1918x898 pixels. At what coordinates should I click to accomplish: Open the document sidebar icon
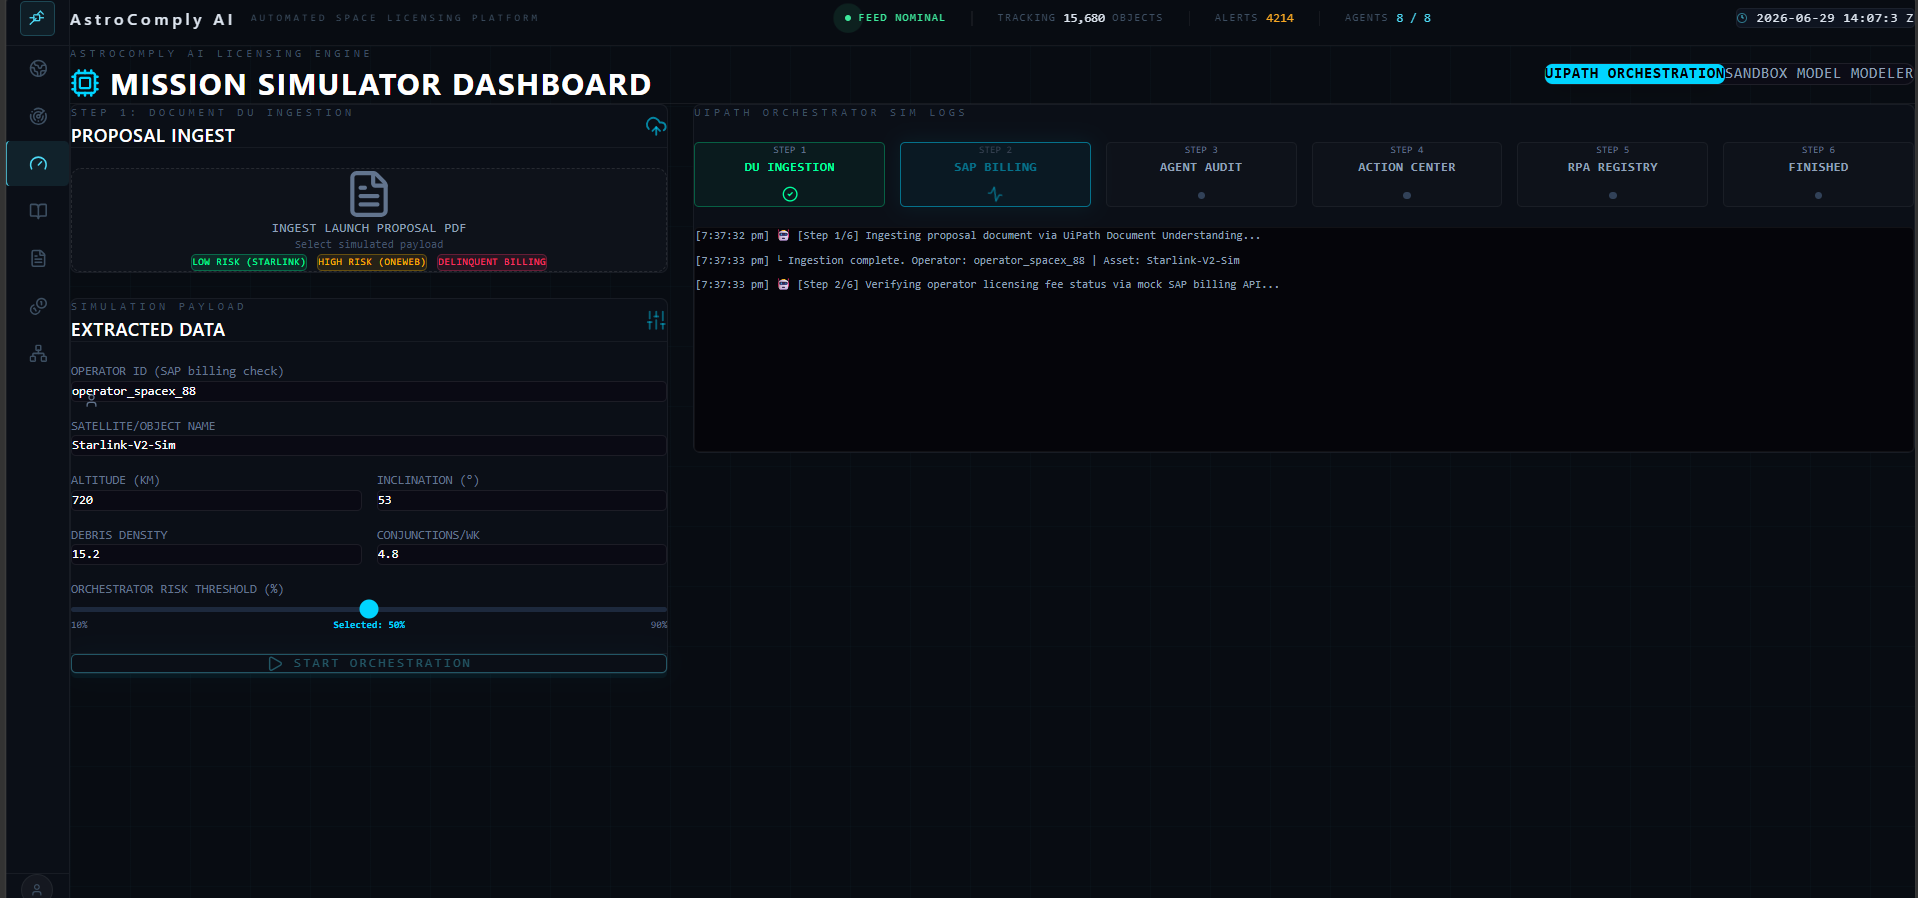click(38, 258)
